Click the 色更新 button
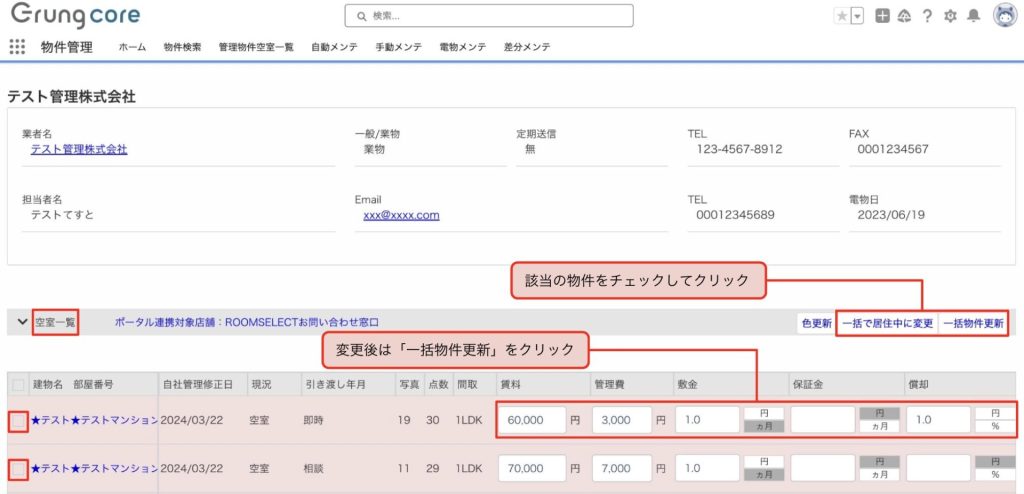 816,323
